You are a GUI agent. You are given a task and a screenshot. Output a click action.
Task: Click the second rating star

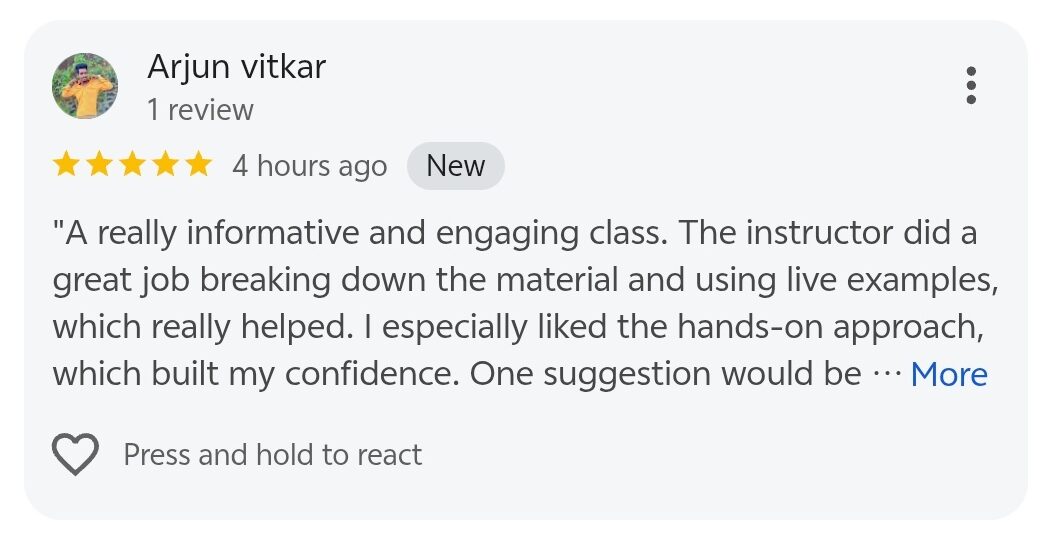(99, 165)
